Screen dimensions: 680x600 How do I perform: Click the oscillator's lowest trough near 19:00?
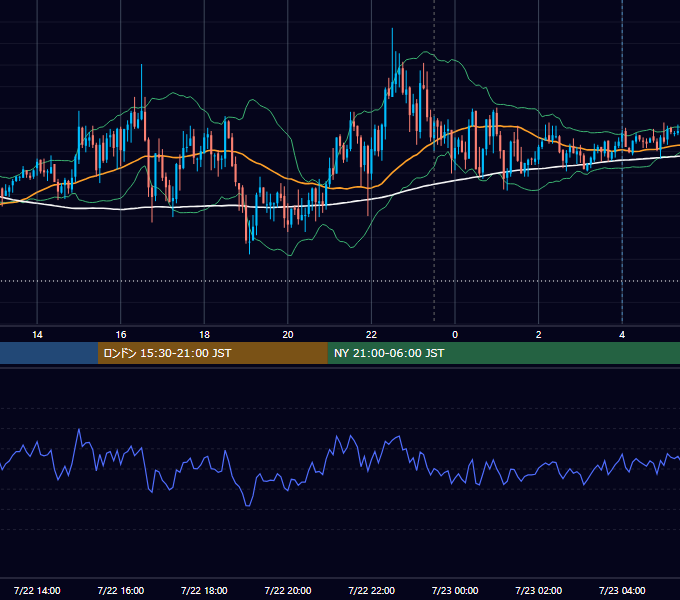pos(248,505)
